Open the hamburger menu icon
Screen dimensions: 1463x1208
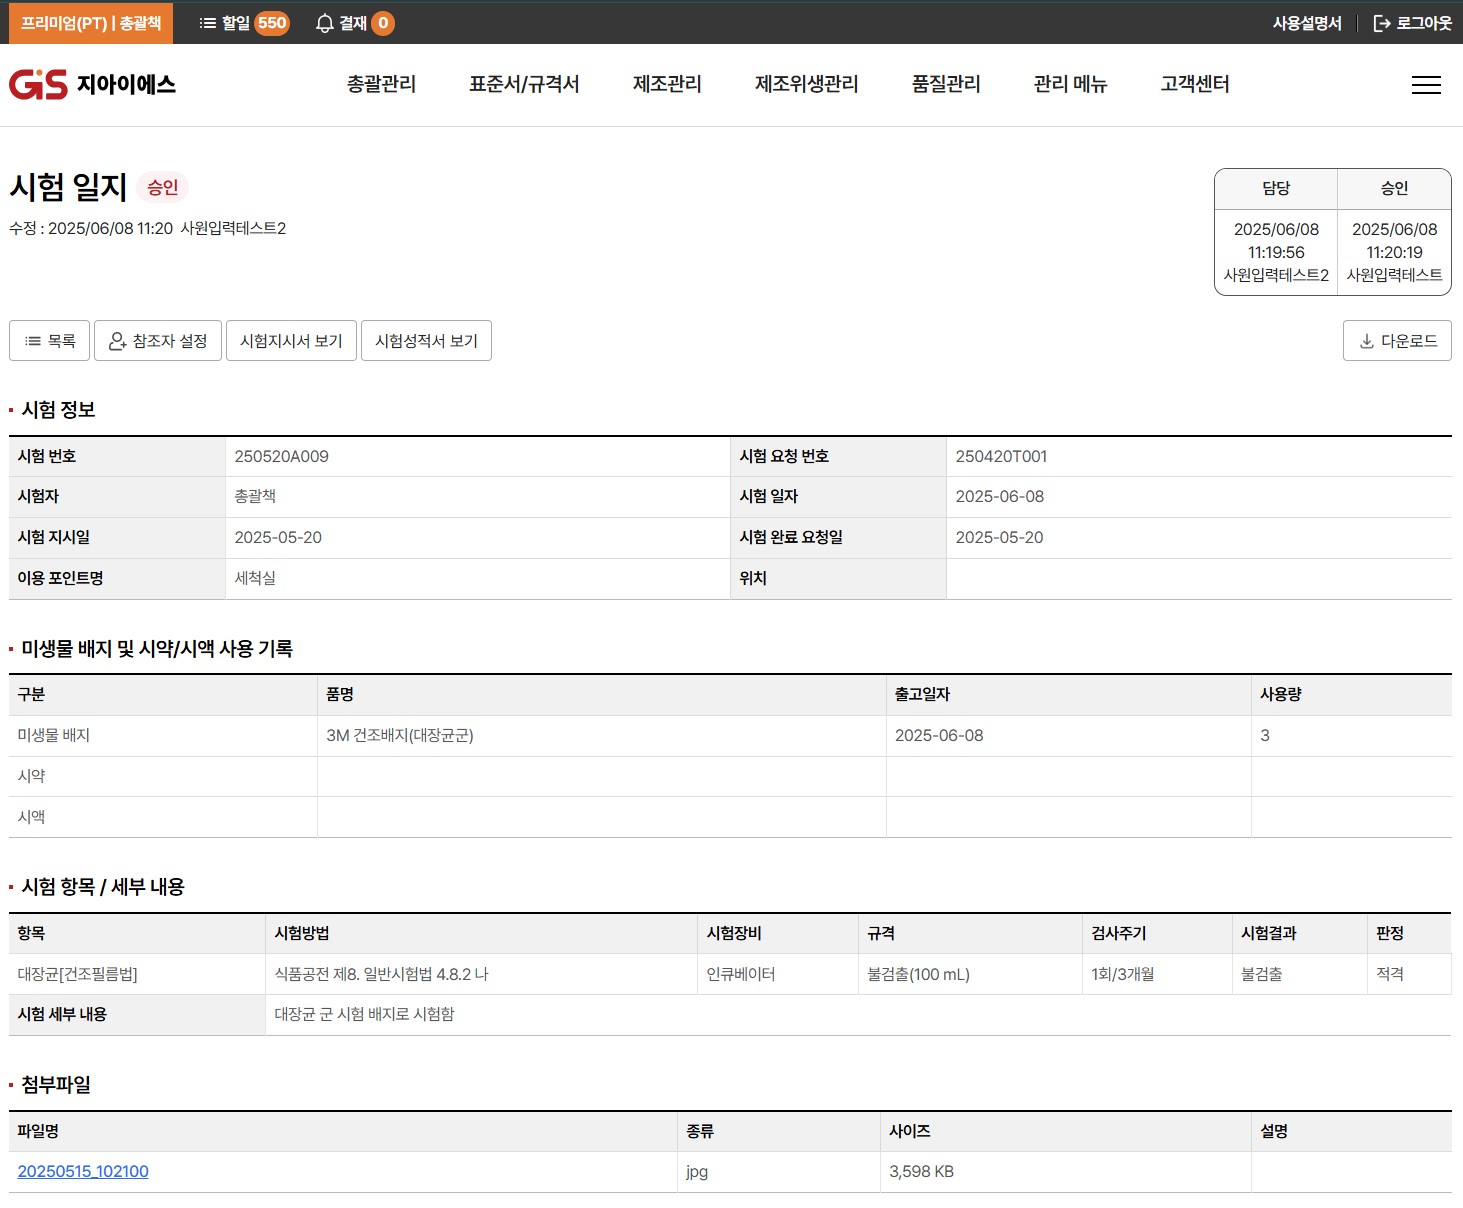[x=1426, y=85]
